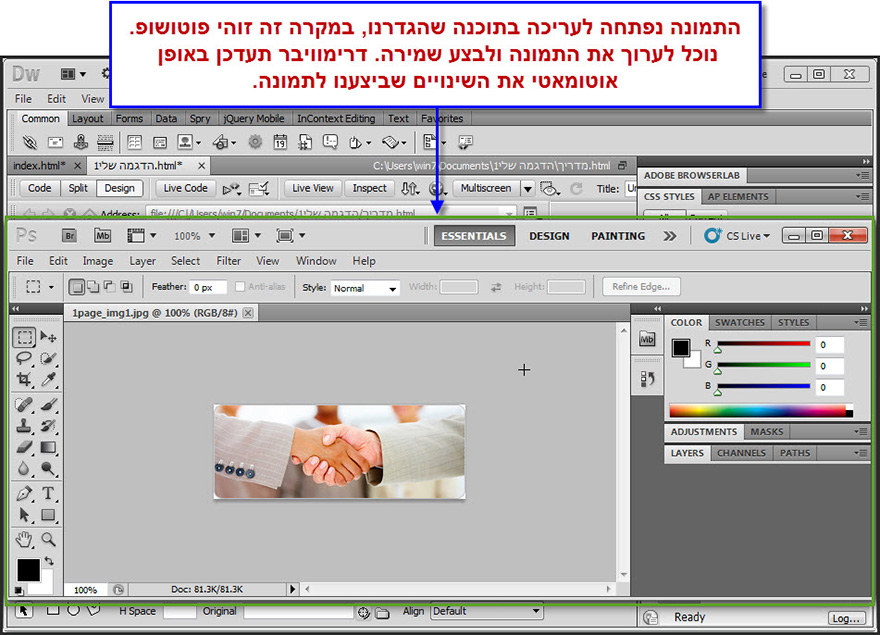Toggle Live View in Dreamweaver
Image resolution: width=880 pixels, height=635 pixels.
[313, 188]
